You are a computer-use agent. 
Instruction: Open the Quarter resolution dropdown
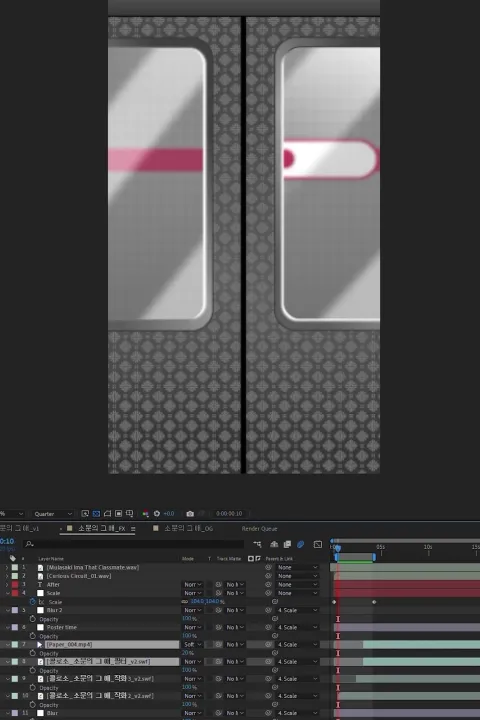pos(53,514)
